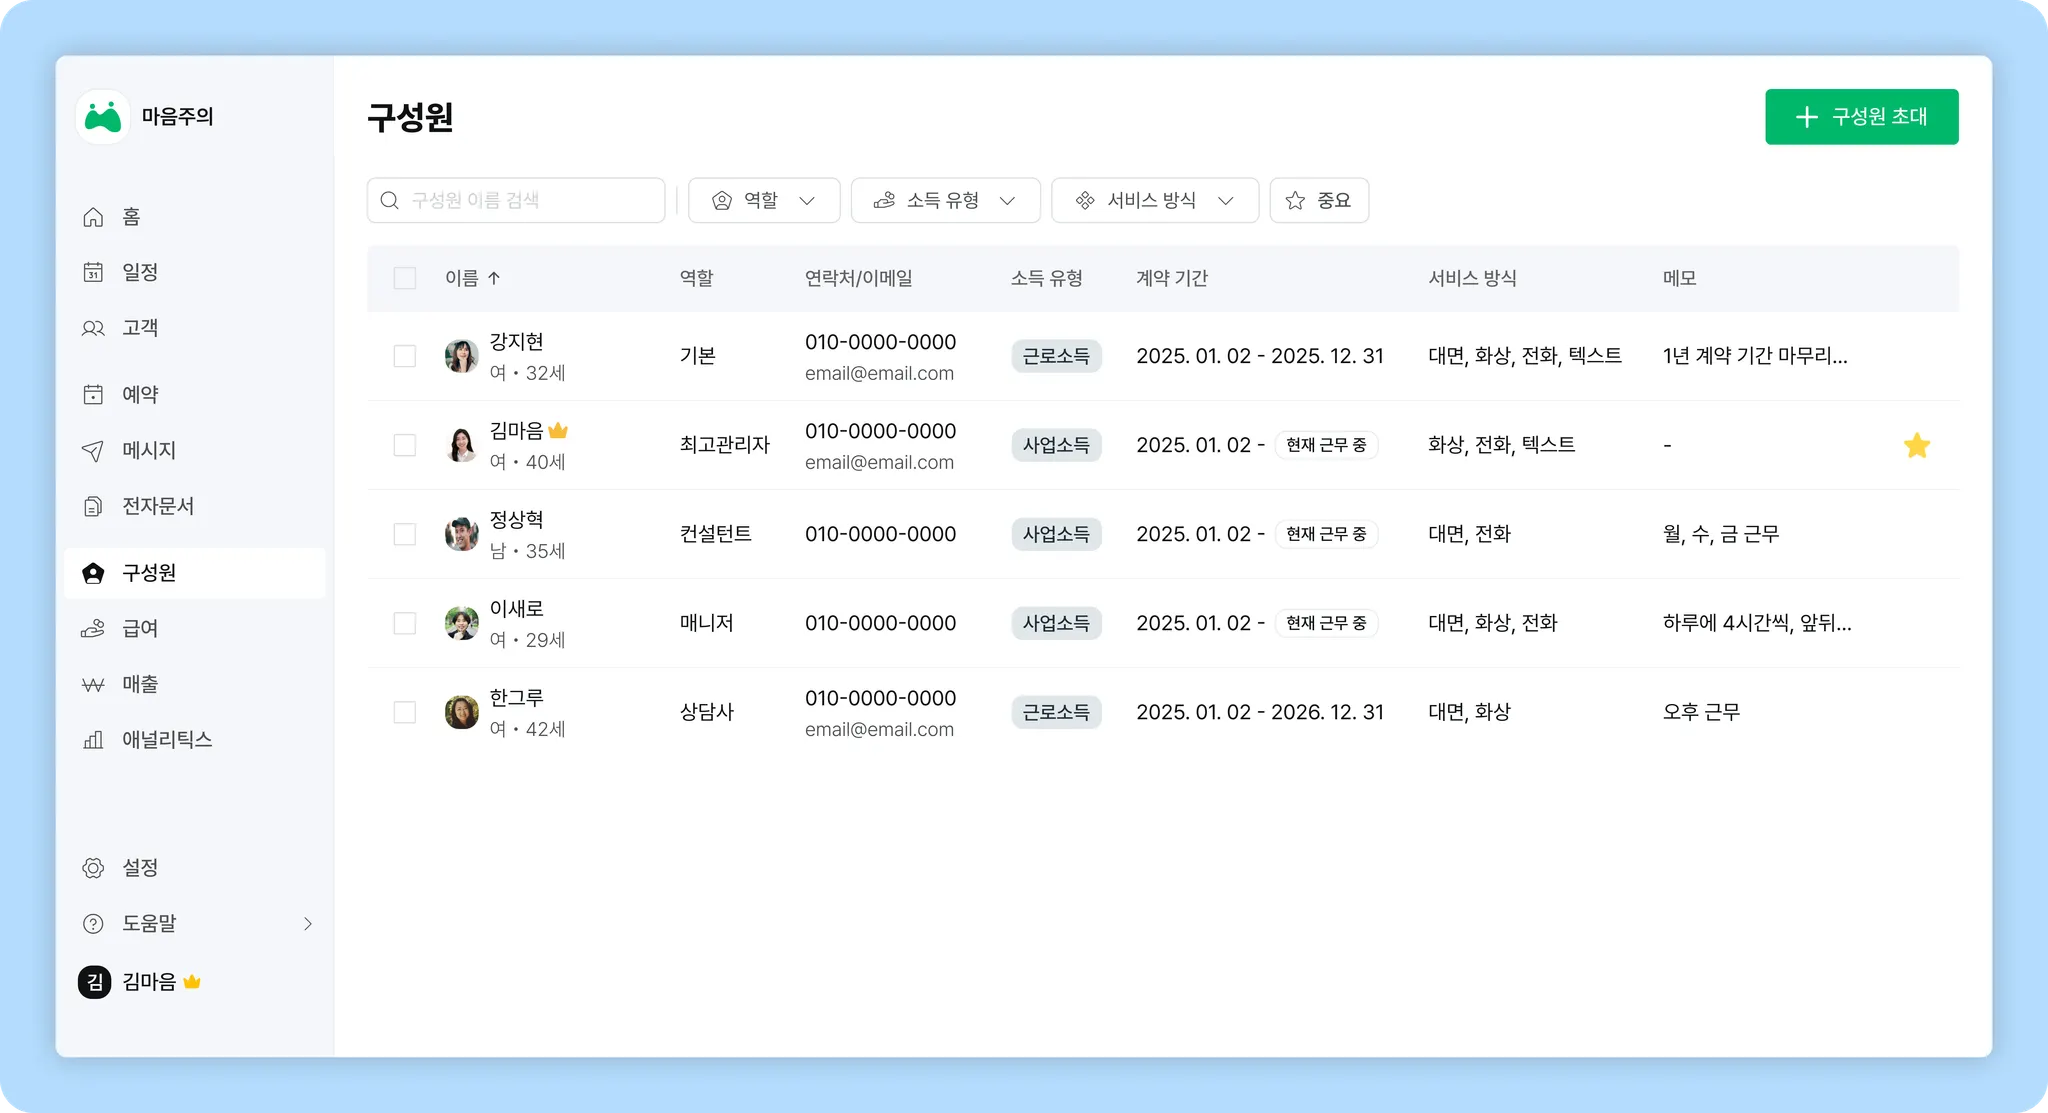The height and width of the screenshot is (1113, 2048).
Task: Click the 구성원 초대 button
Action: pyautogui.click(x=1861, y=117)
